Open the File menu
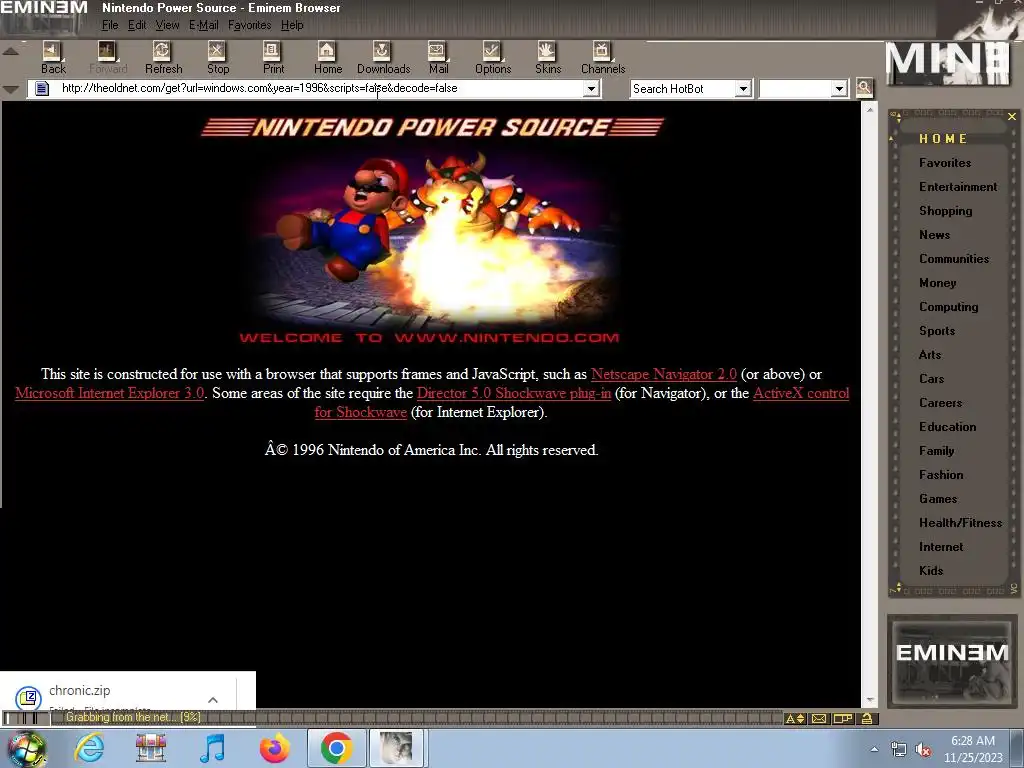Viewport: 1024px width, 768px height. tap(110, 25)
